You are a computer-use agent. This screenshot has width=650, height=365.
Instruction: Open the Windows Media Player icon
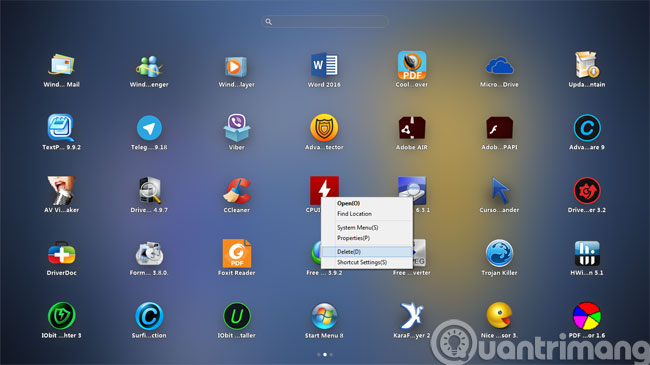coord(236,66)
